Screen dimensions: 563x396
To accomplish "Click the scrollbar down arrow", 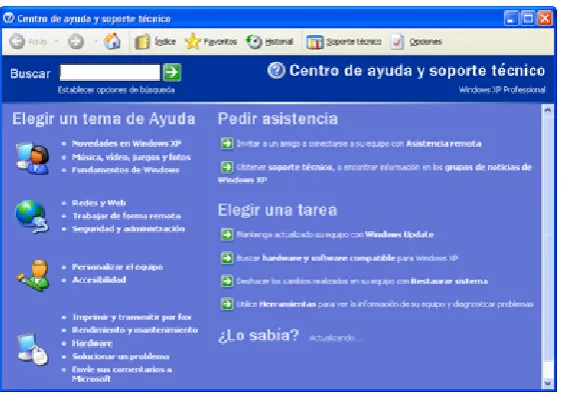I will (x=548, y=383).
